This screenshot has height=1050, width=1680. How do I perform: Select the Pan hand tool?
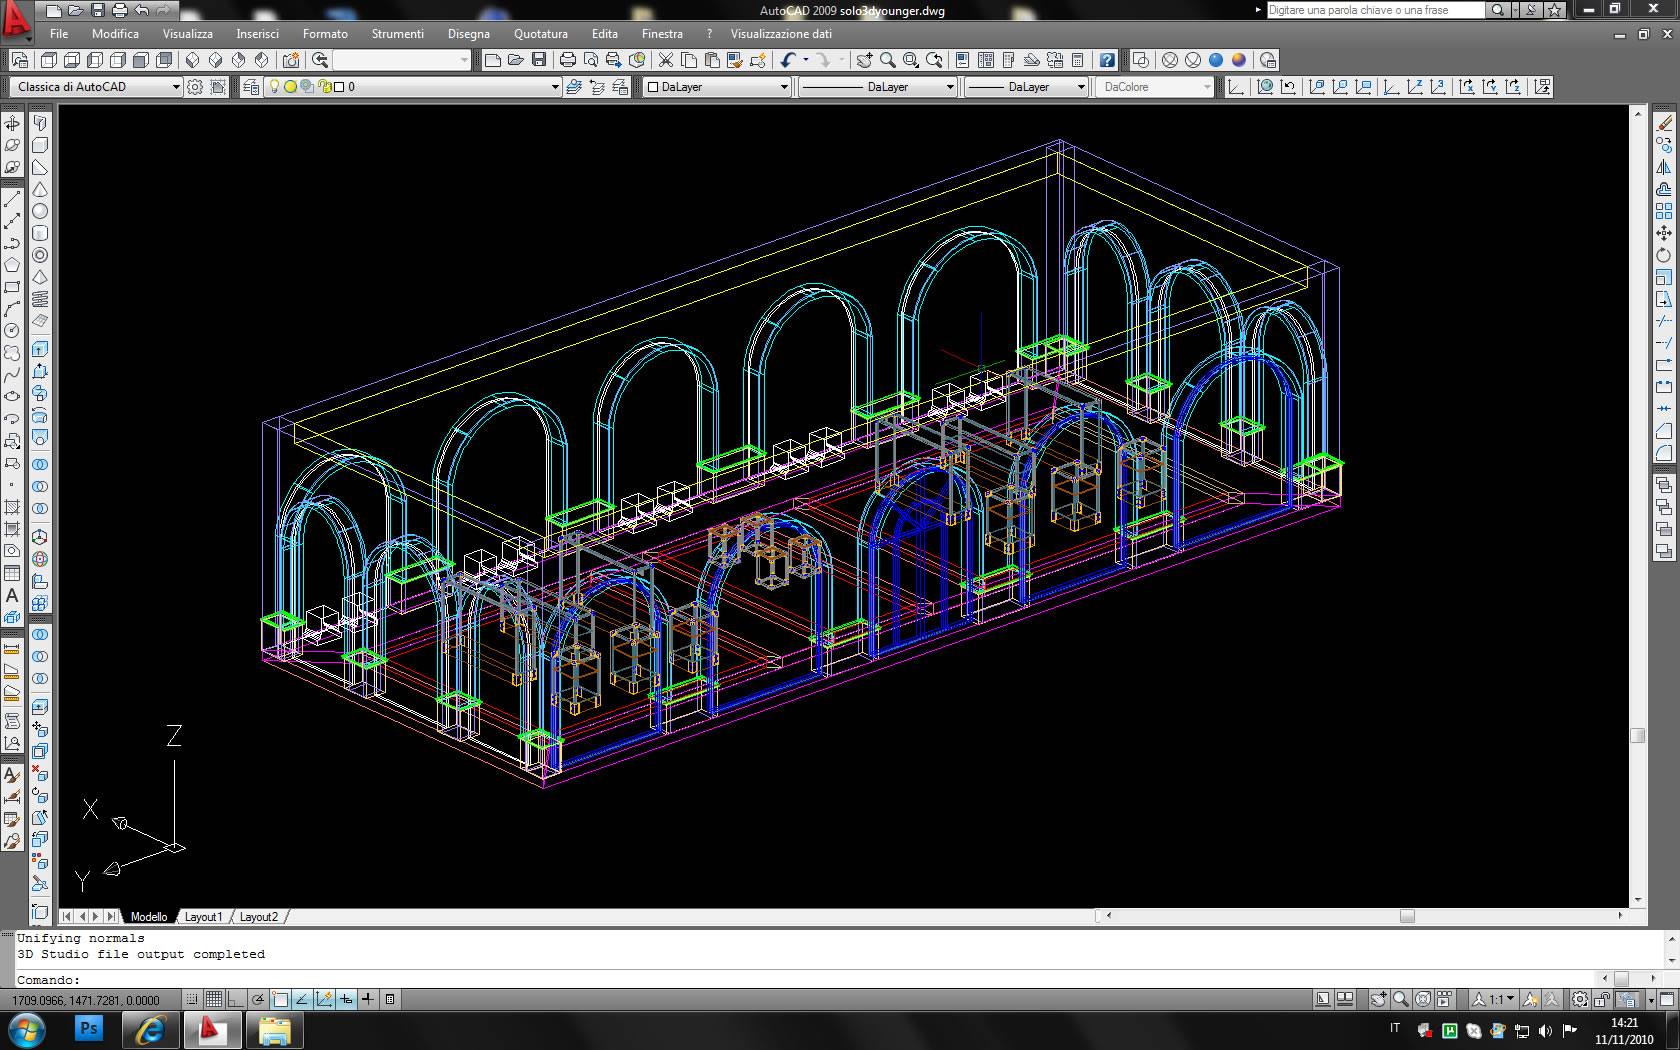click(864, 60)
